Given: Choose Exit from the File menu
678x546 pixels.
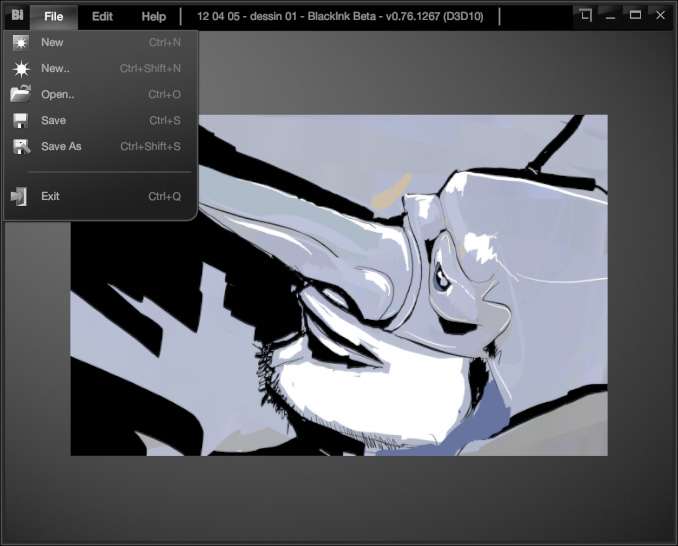Looking at the screenshot, I should coord(100,196).
